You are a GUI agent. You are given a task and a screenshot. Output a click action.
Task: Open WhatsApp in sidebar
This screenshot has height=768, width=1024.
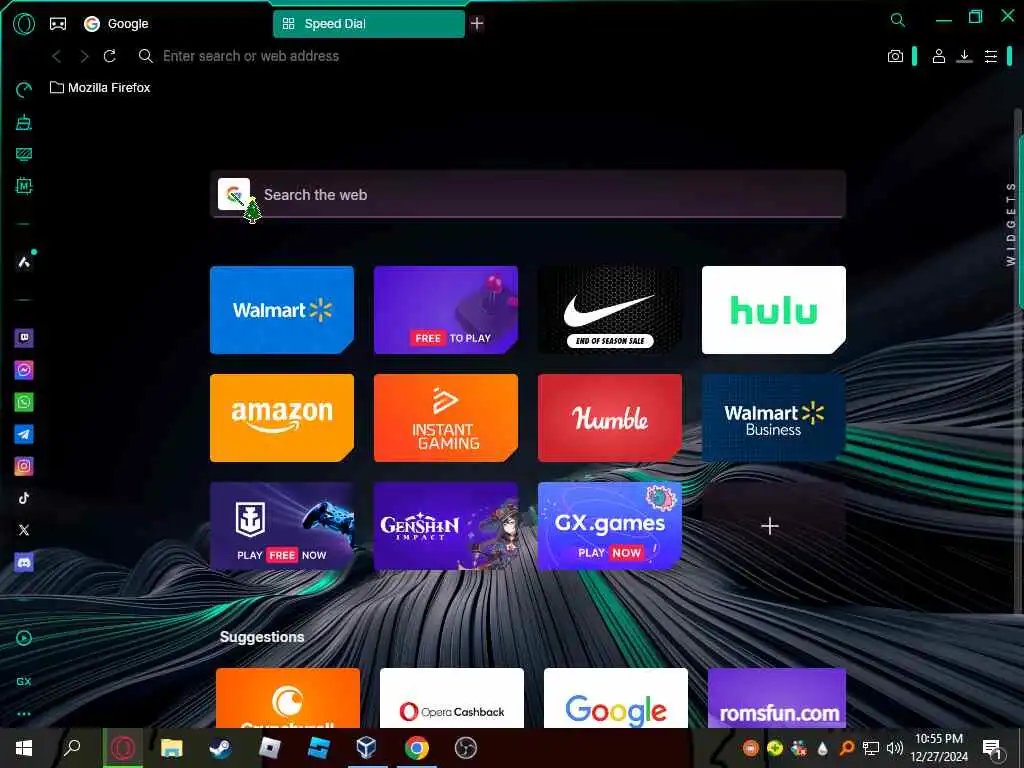tap(24, 402)
